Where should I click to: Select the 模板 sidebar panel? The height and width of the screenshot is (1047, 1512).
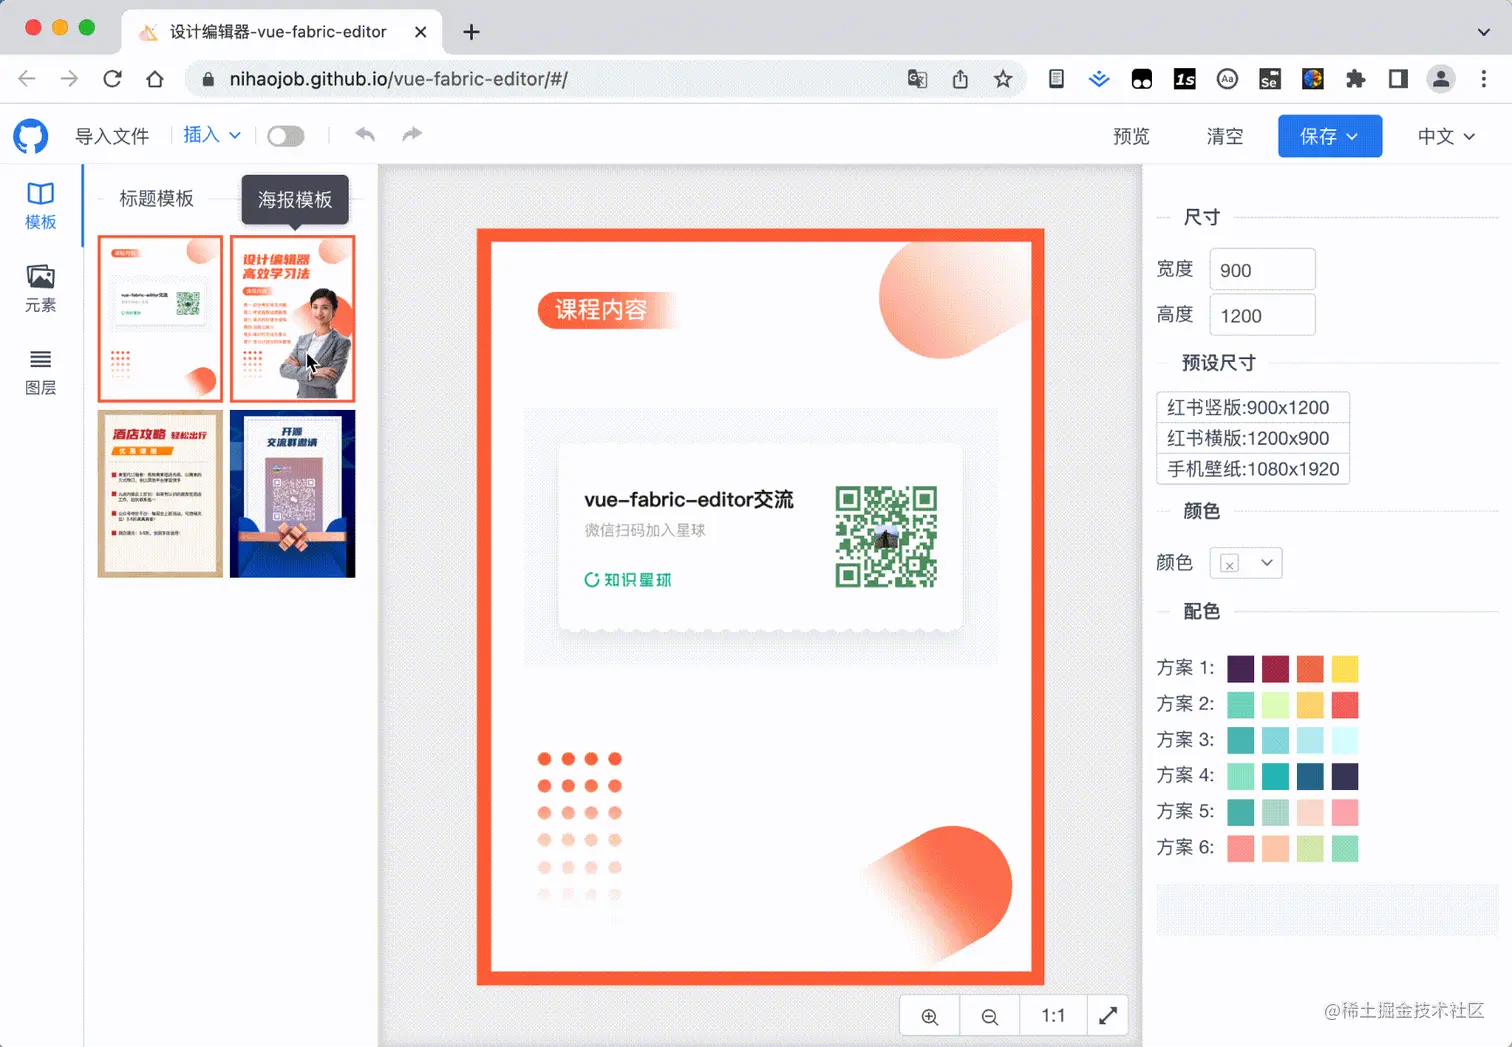click(41, 206)
